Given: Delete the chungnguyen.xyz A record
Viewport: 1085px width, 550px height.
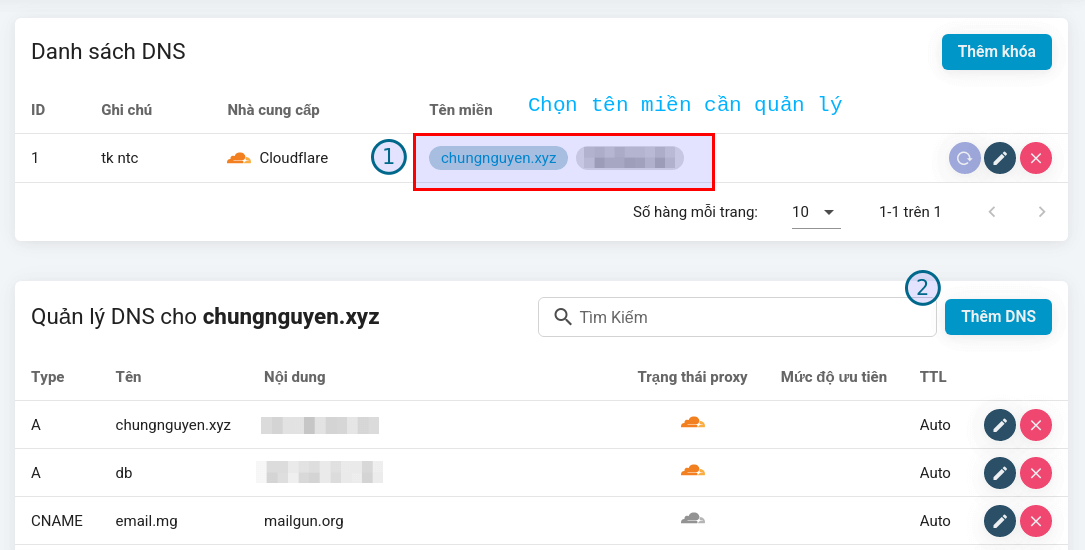Looking at the screenshot, I should (1036, 425).
